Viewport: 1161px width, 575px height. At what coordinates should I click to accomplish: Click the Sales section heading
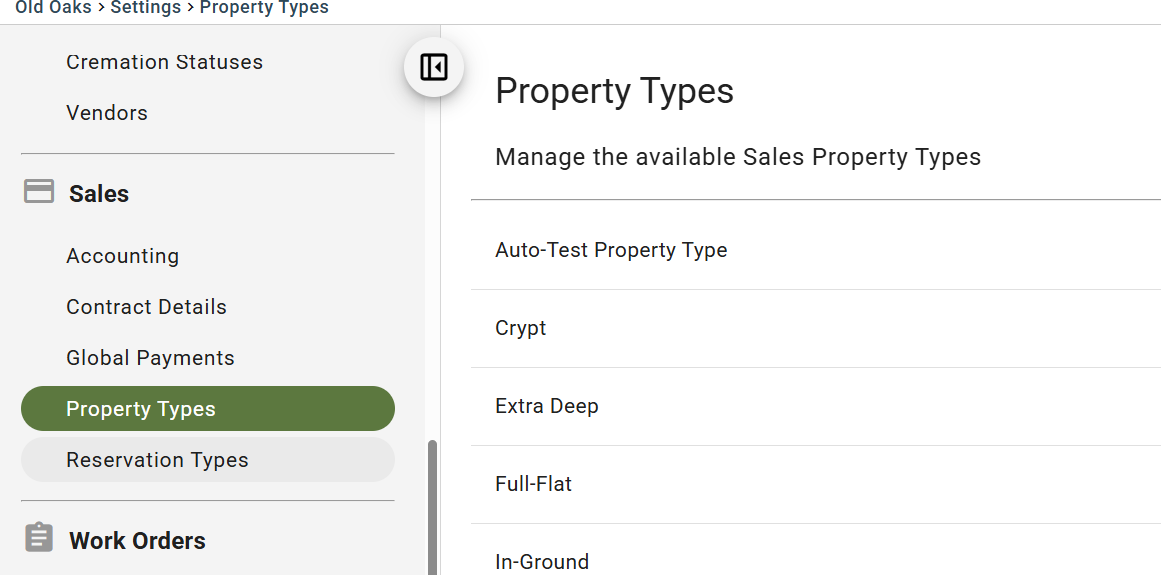pos(99,194)
